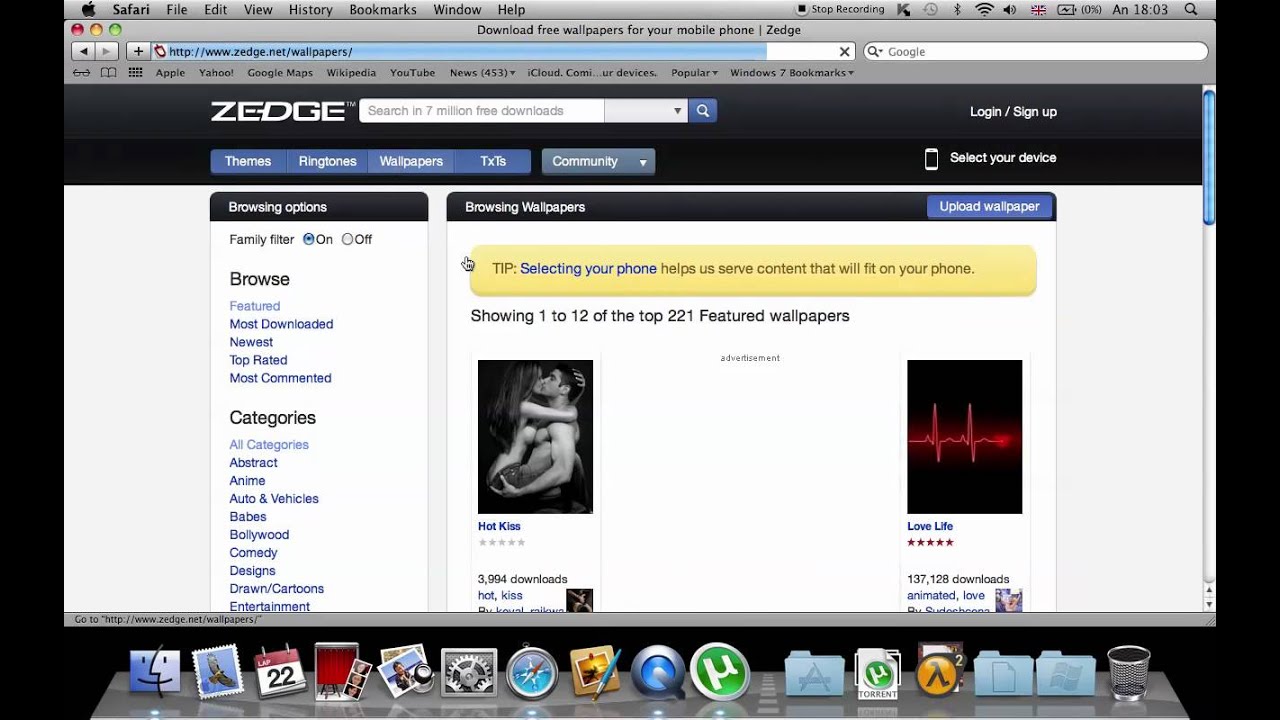Switch to the Themes tab

(x=248, y=161)
